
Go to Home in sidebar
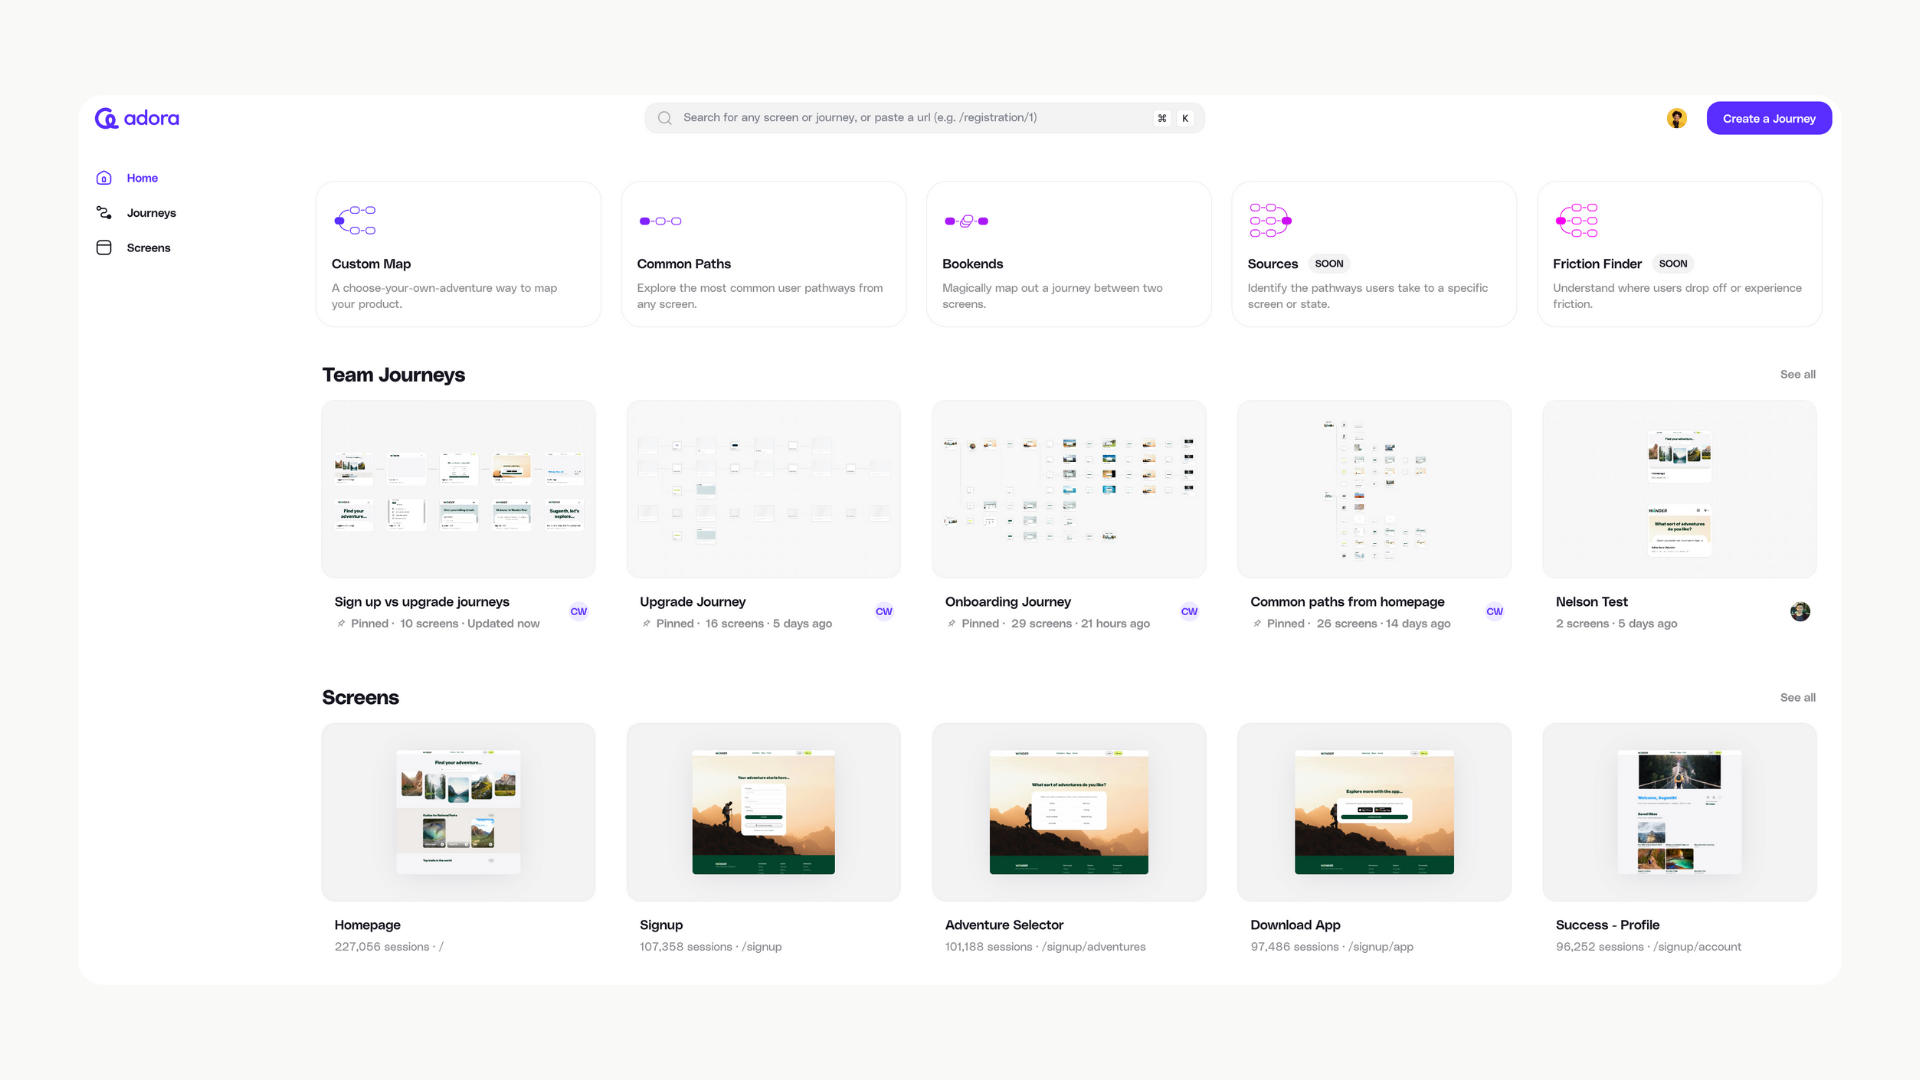pyautogui.click(x=142, y=178)
